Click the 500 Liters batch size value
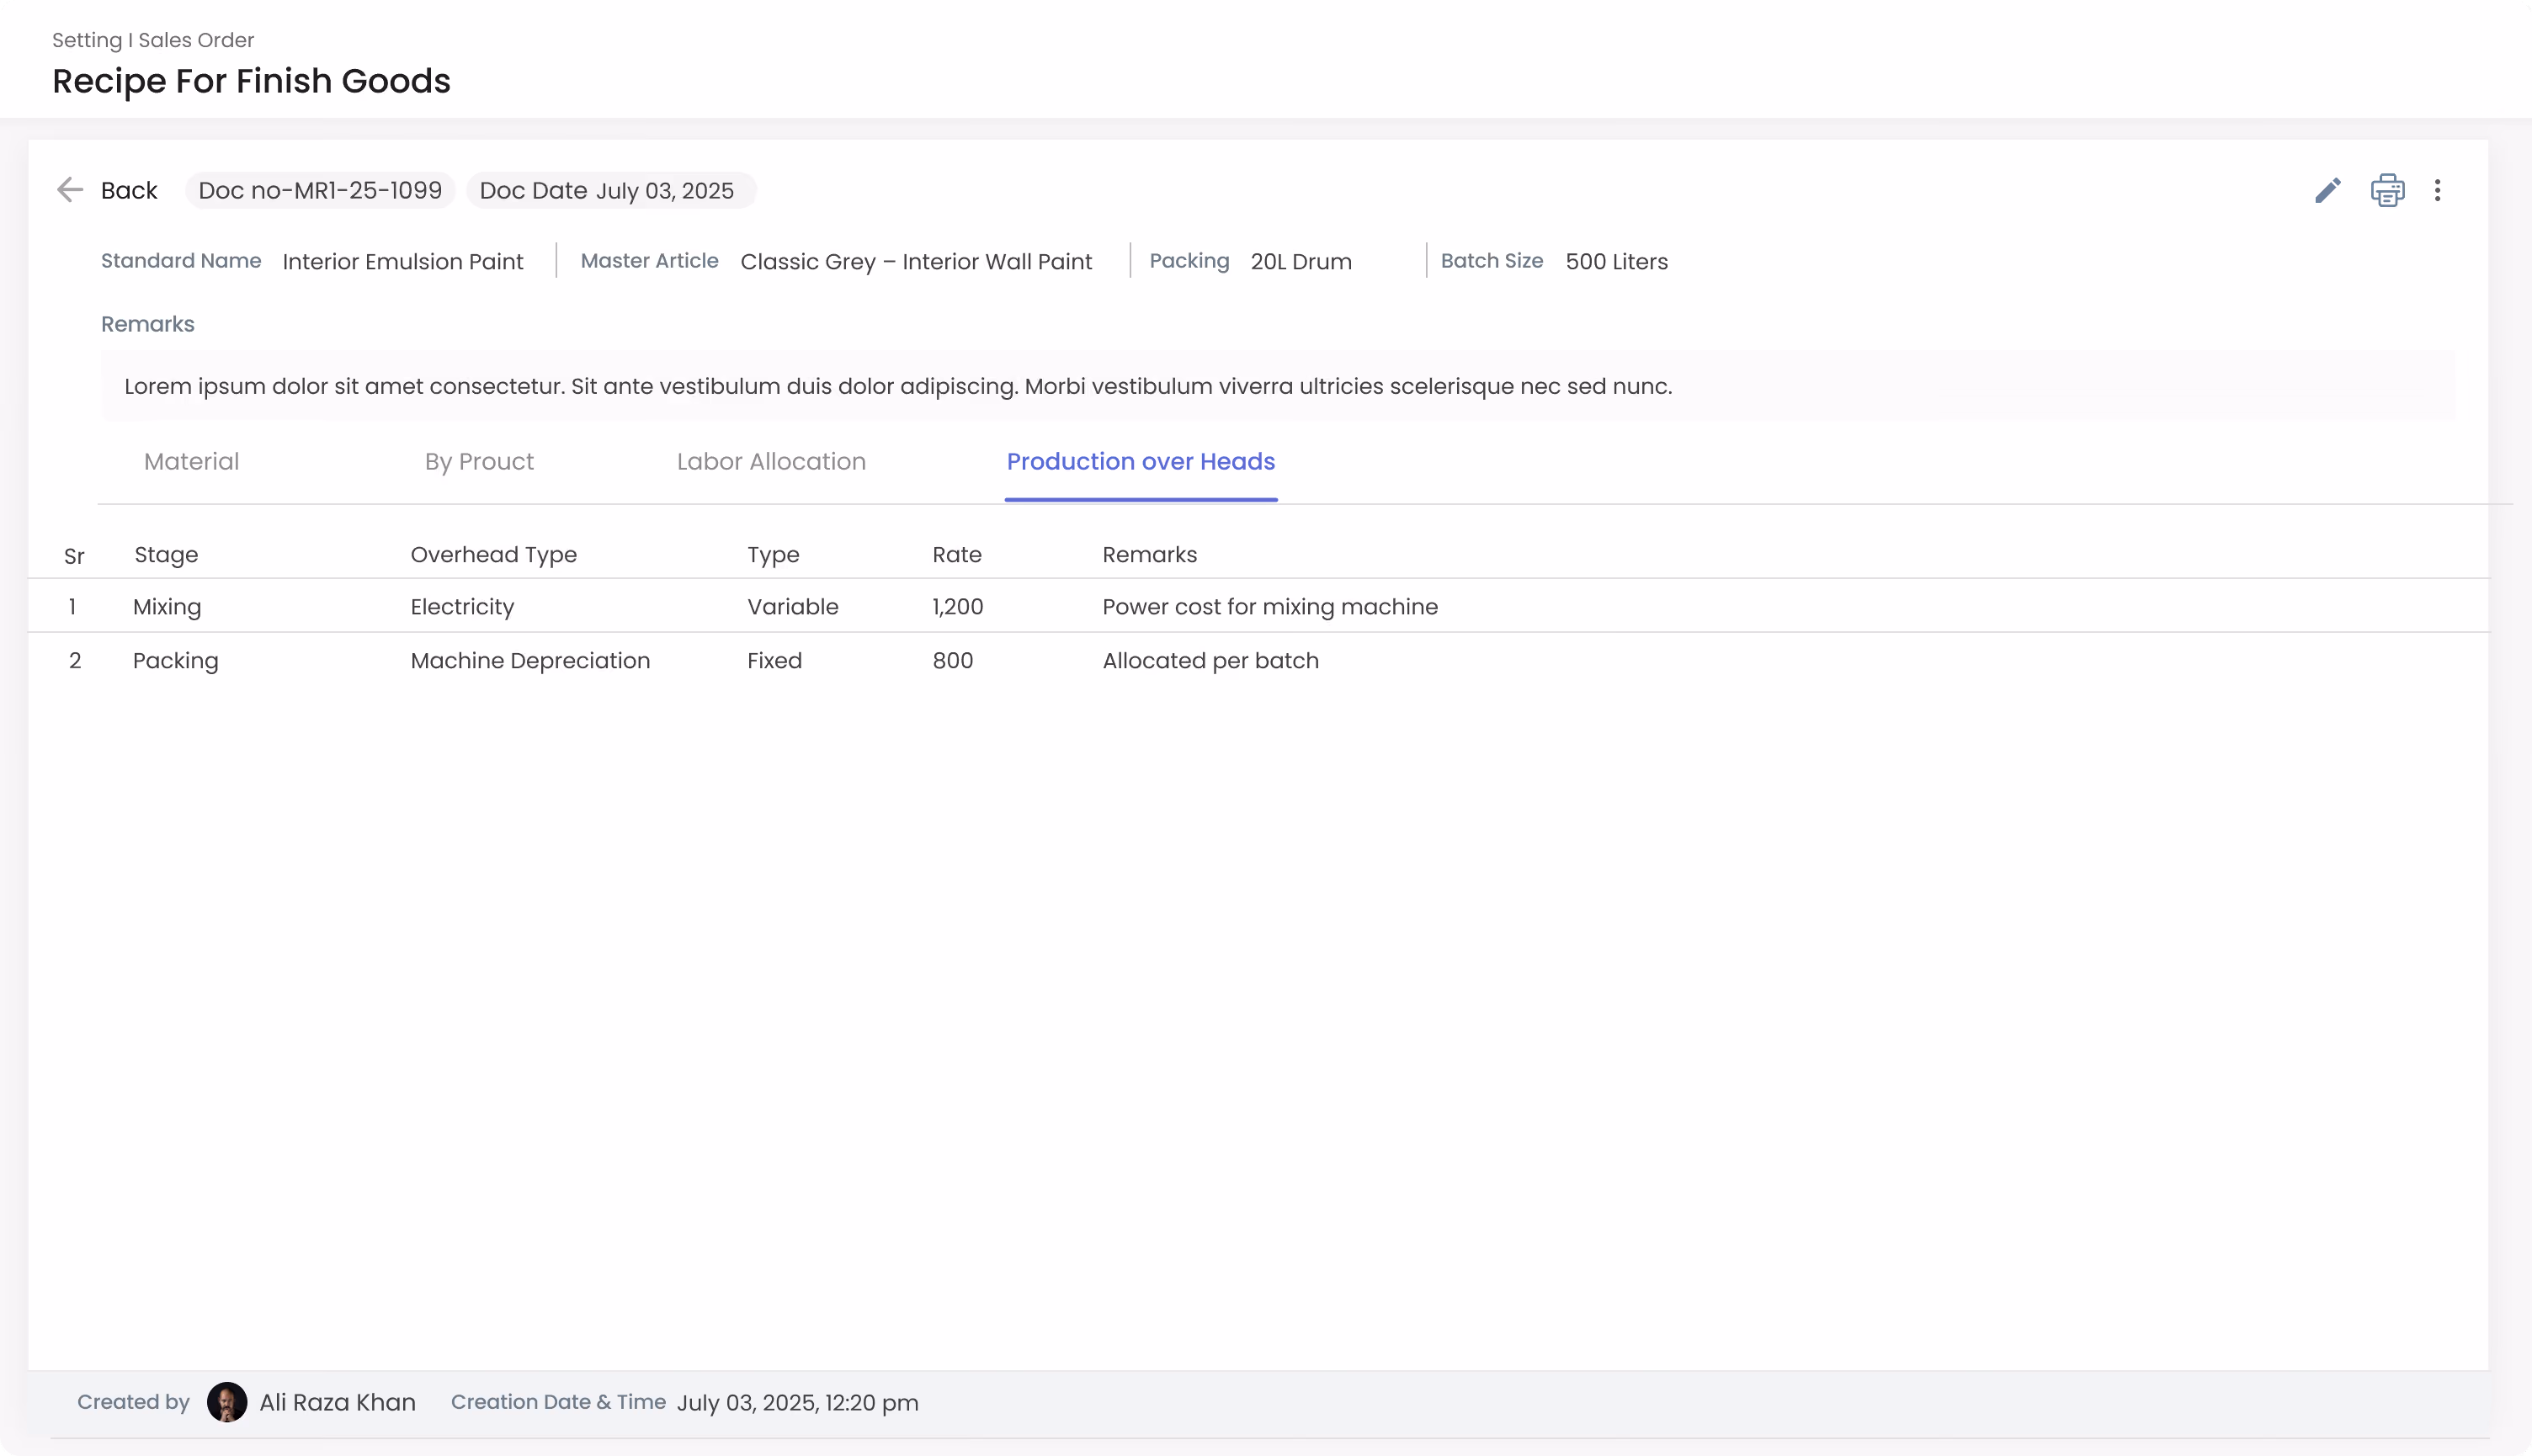This screenshot has height=1456, width=2532. (1616, 261)
